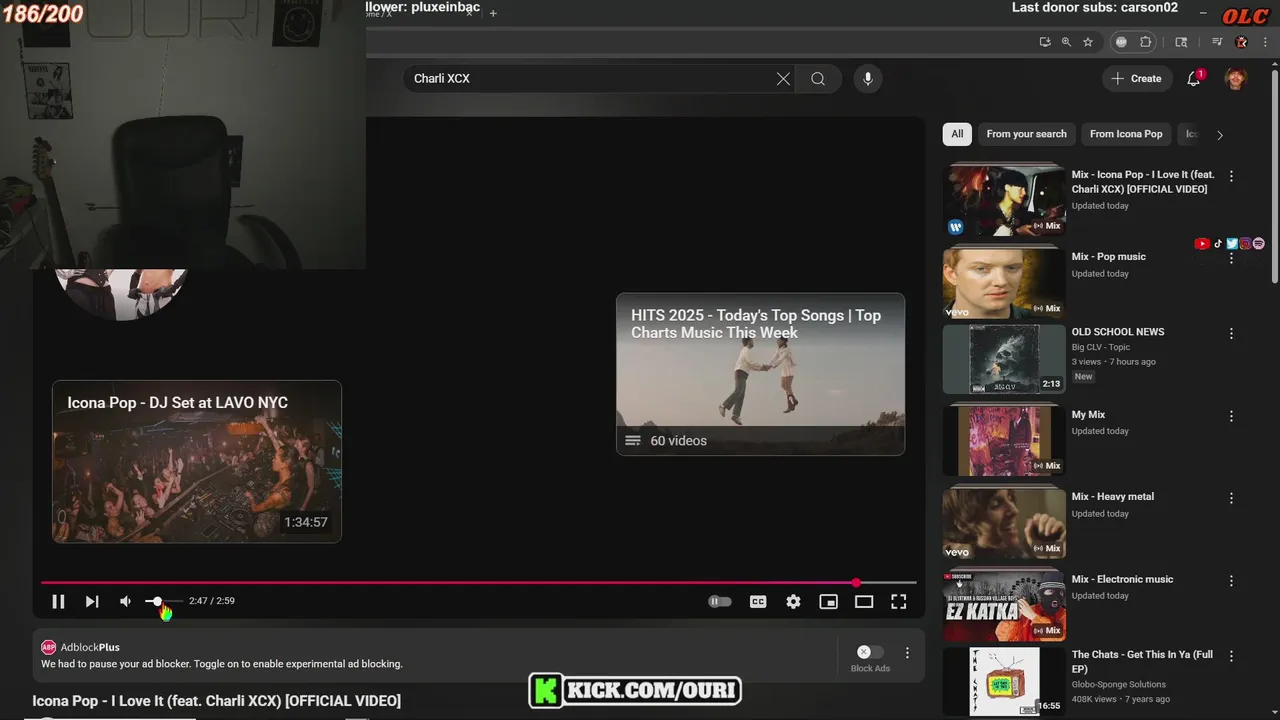Select the All filter chip
The width and height of the screenshot is (1280, 720).
(957, 134)
